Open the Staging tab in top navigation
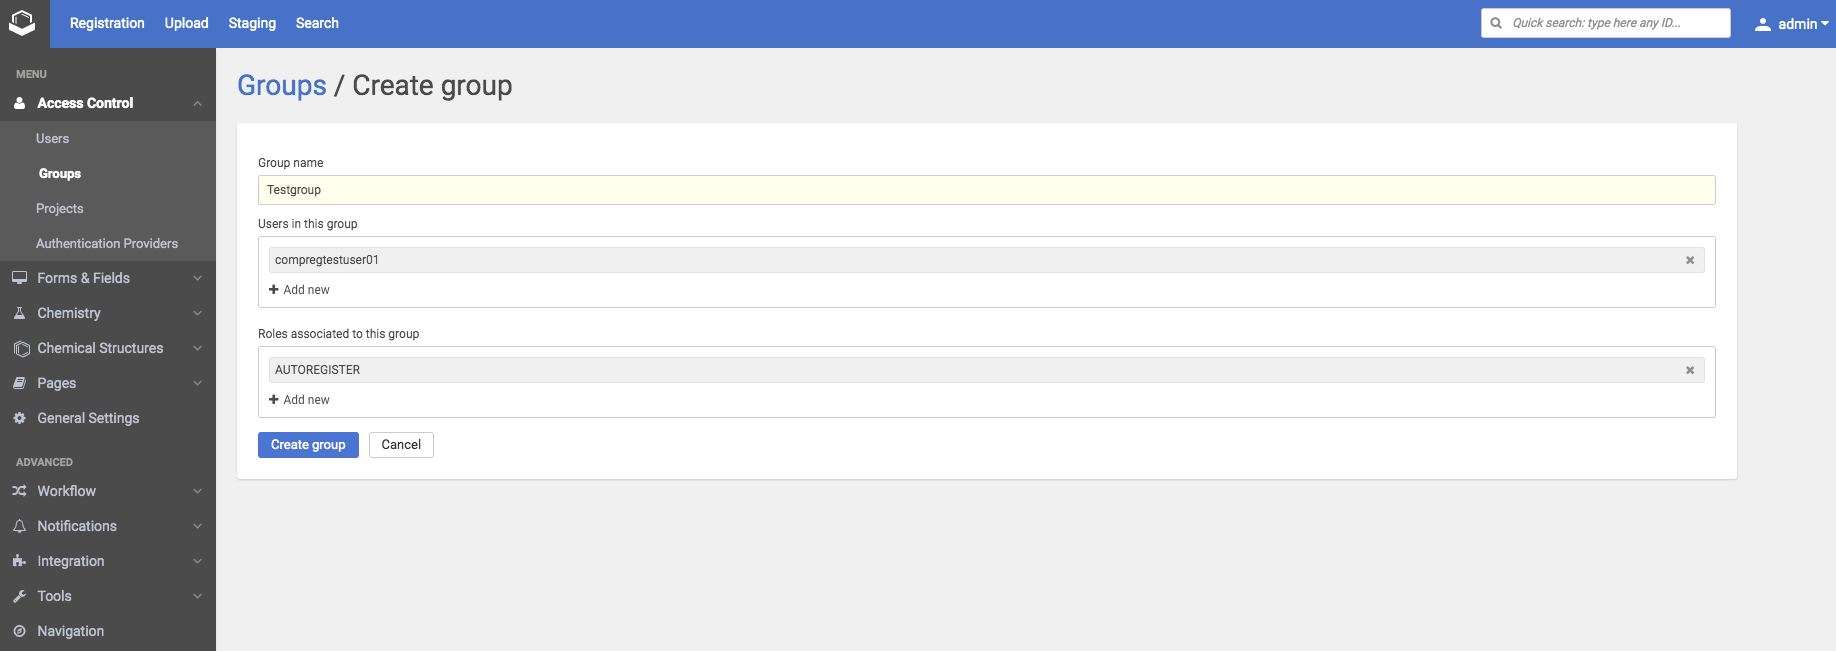 click(252, 23)
